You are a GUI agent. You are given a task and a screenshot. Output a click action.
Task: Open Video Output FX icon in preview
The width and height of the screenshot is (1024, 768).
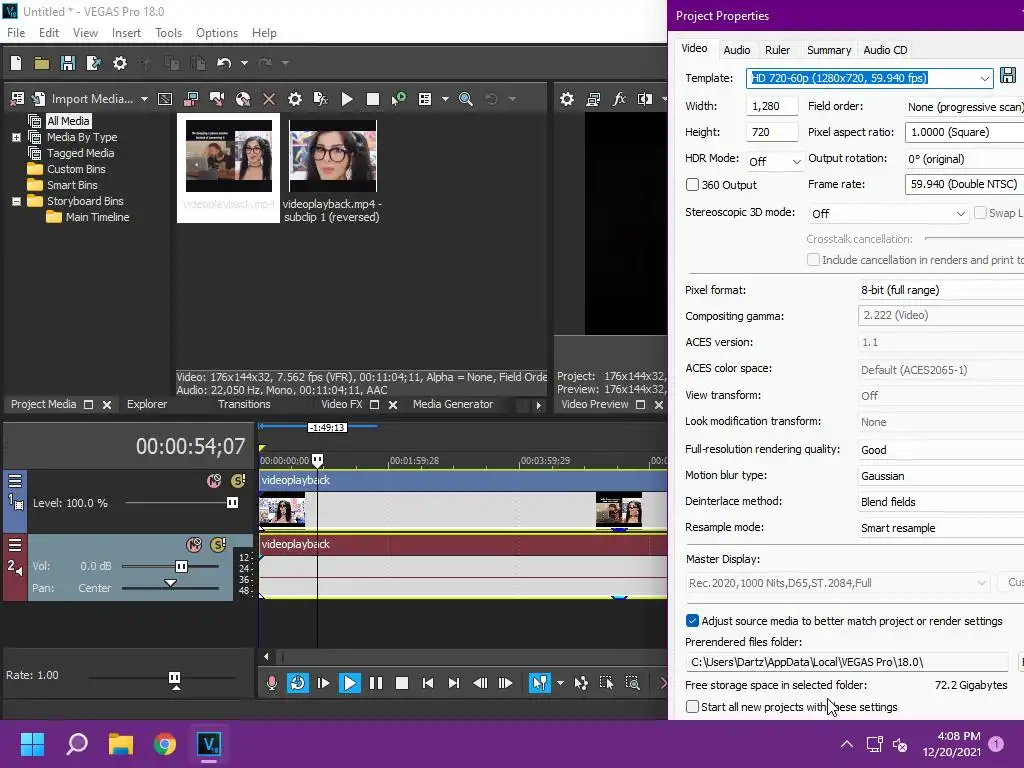[618, 99]
